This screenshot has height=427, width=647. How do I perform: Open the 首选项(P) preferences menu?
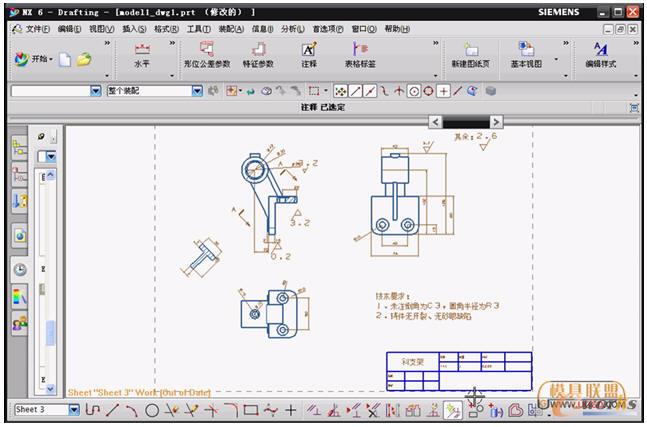(x=326, y=29)
